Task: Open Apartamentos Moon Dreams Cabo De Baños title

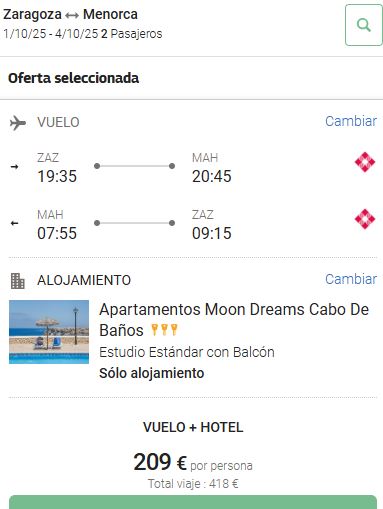Action: click(x=234, y=320)
